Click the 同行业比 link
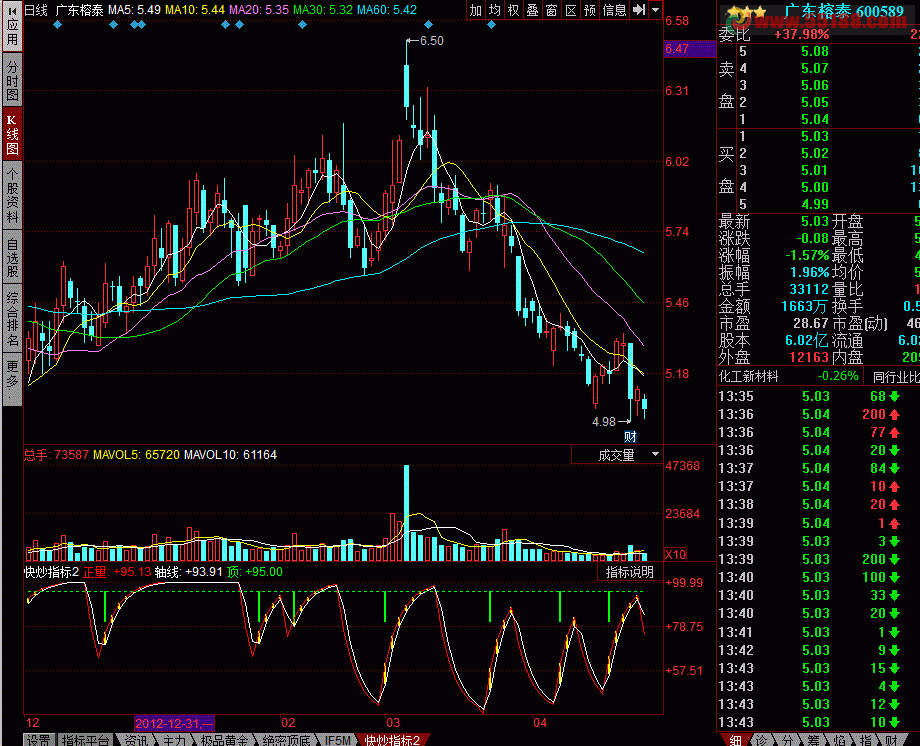The height and width of the screenshot is (746, 920). click(x=895, y=377)
